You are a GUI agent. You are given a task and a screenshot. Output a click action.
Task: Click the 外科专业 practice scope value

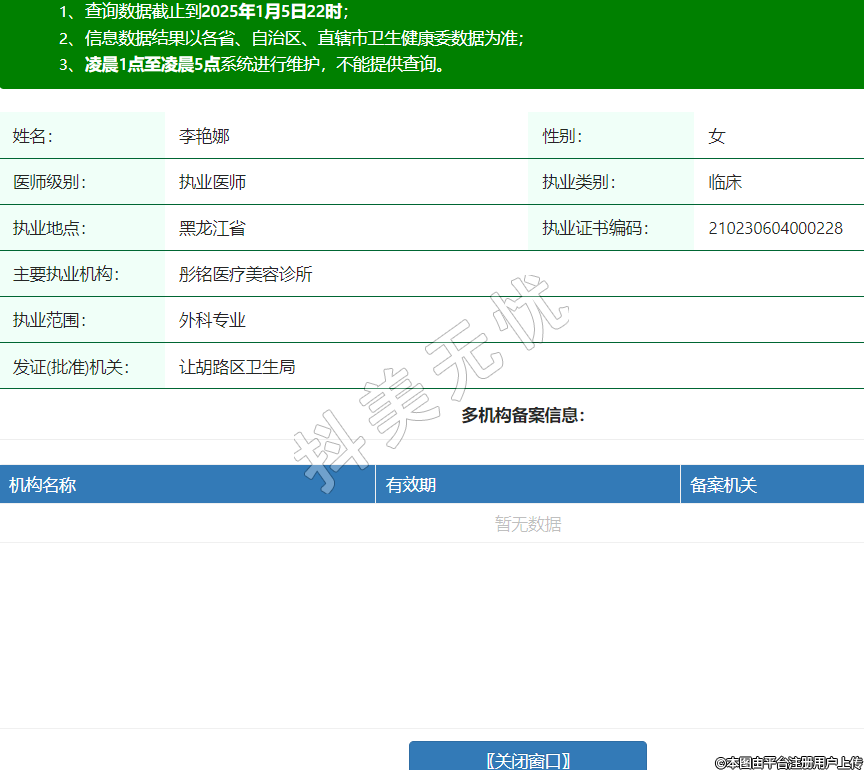point(212,320)
